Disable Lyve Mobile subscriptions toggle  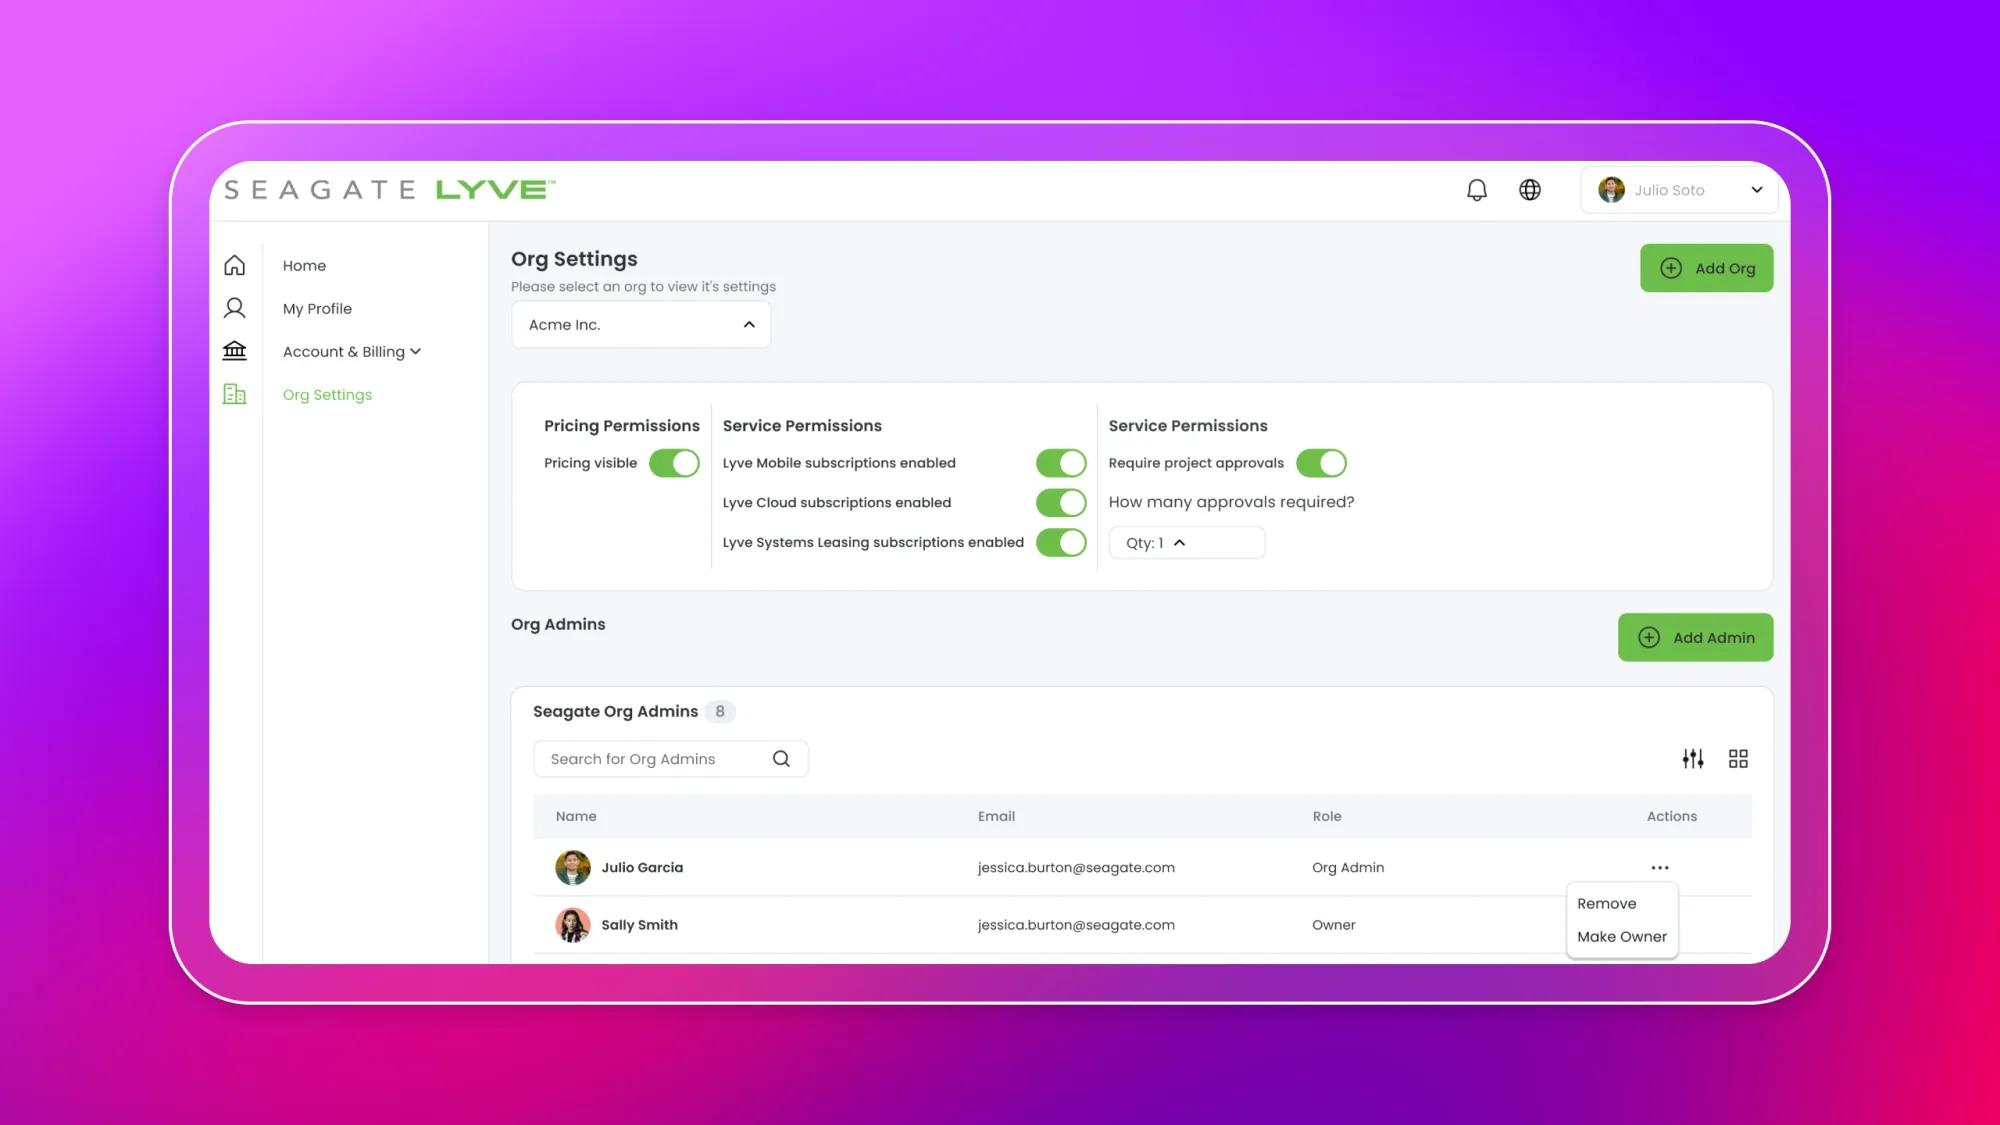click(x=1060, y=463)
